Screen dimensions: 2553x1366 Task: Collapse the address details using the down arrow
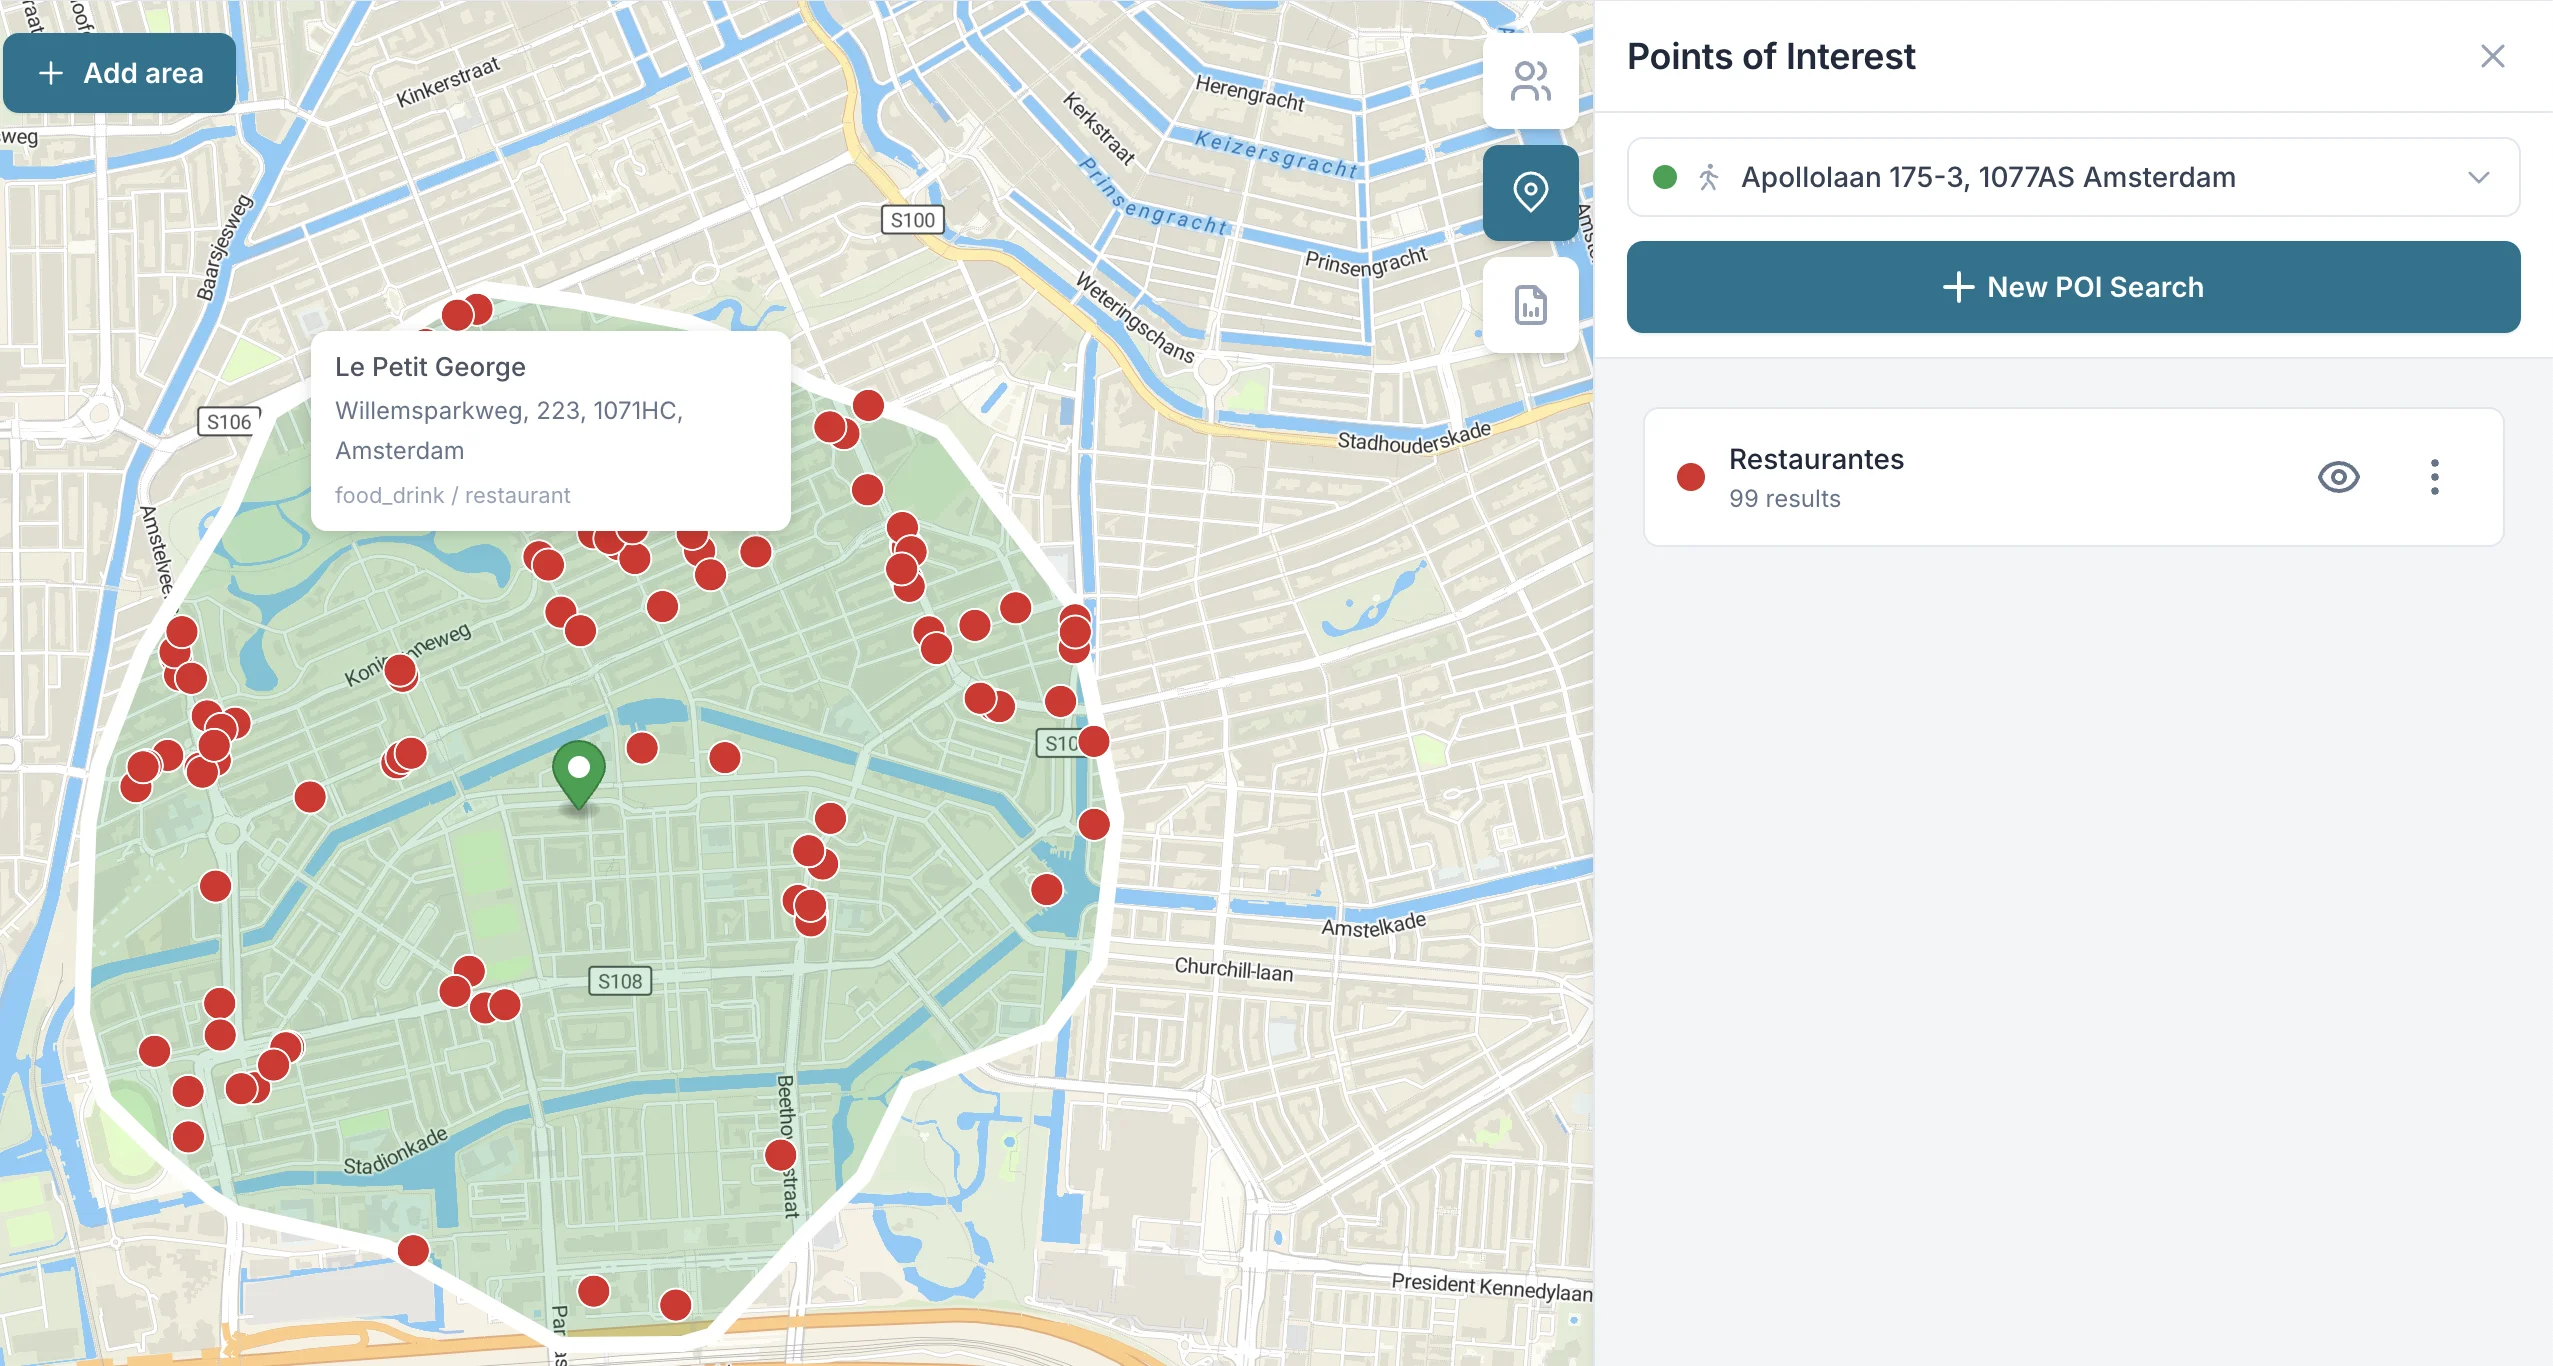[x=2478, y=177]
